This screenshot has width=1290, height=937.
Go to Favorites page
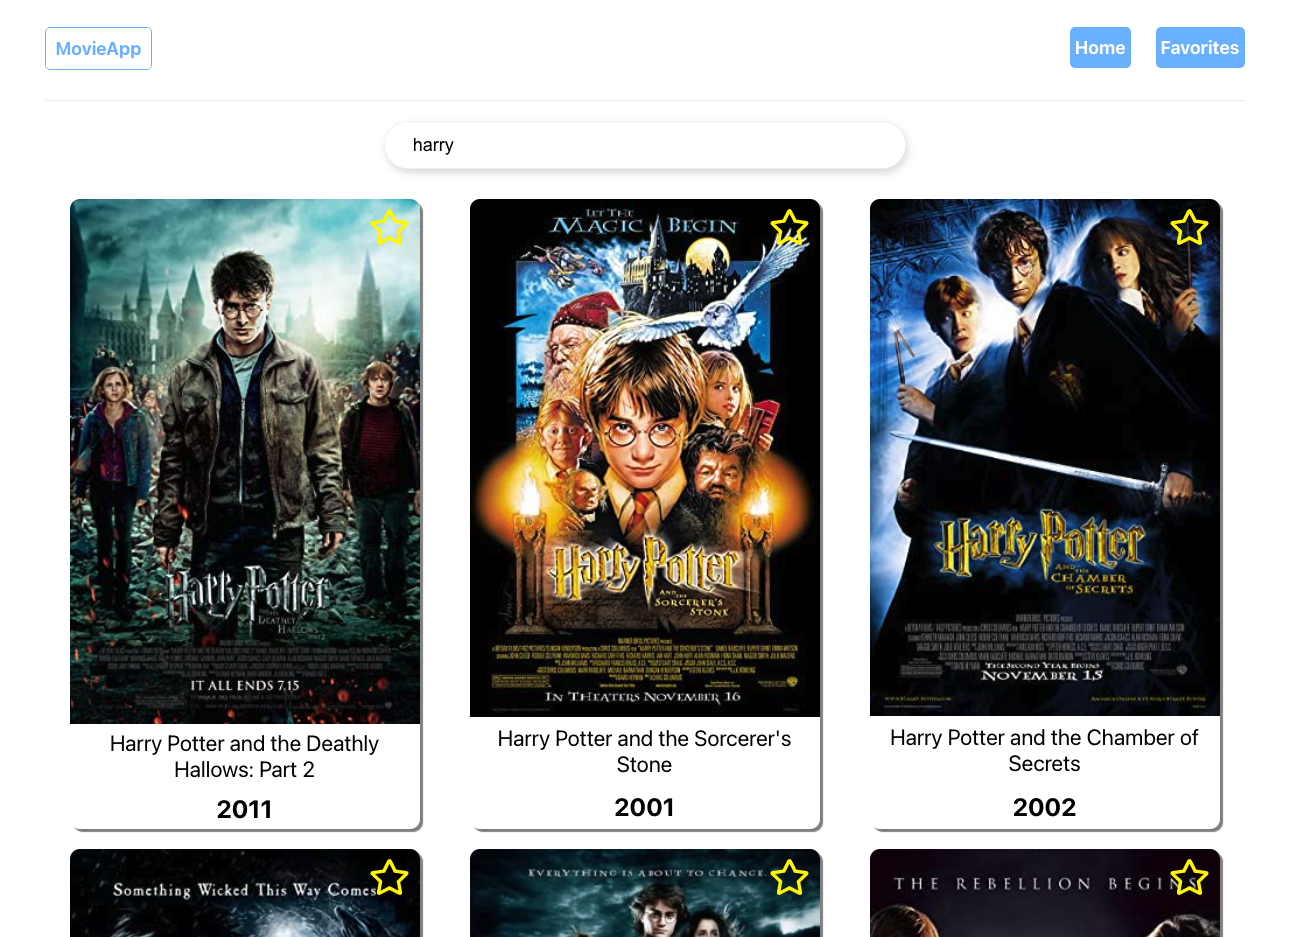tap(1200, 48)
